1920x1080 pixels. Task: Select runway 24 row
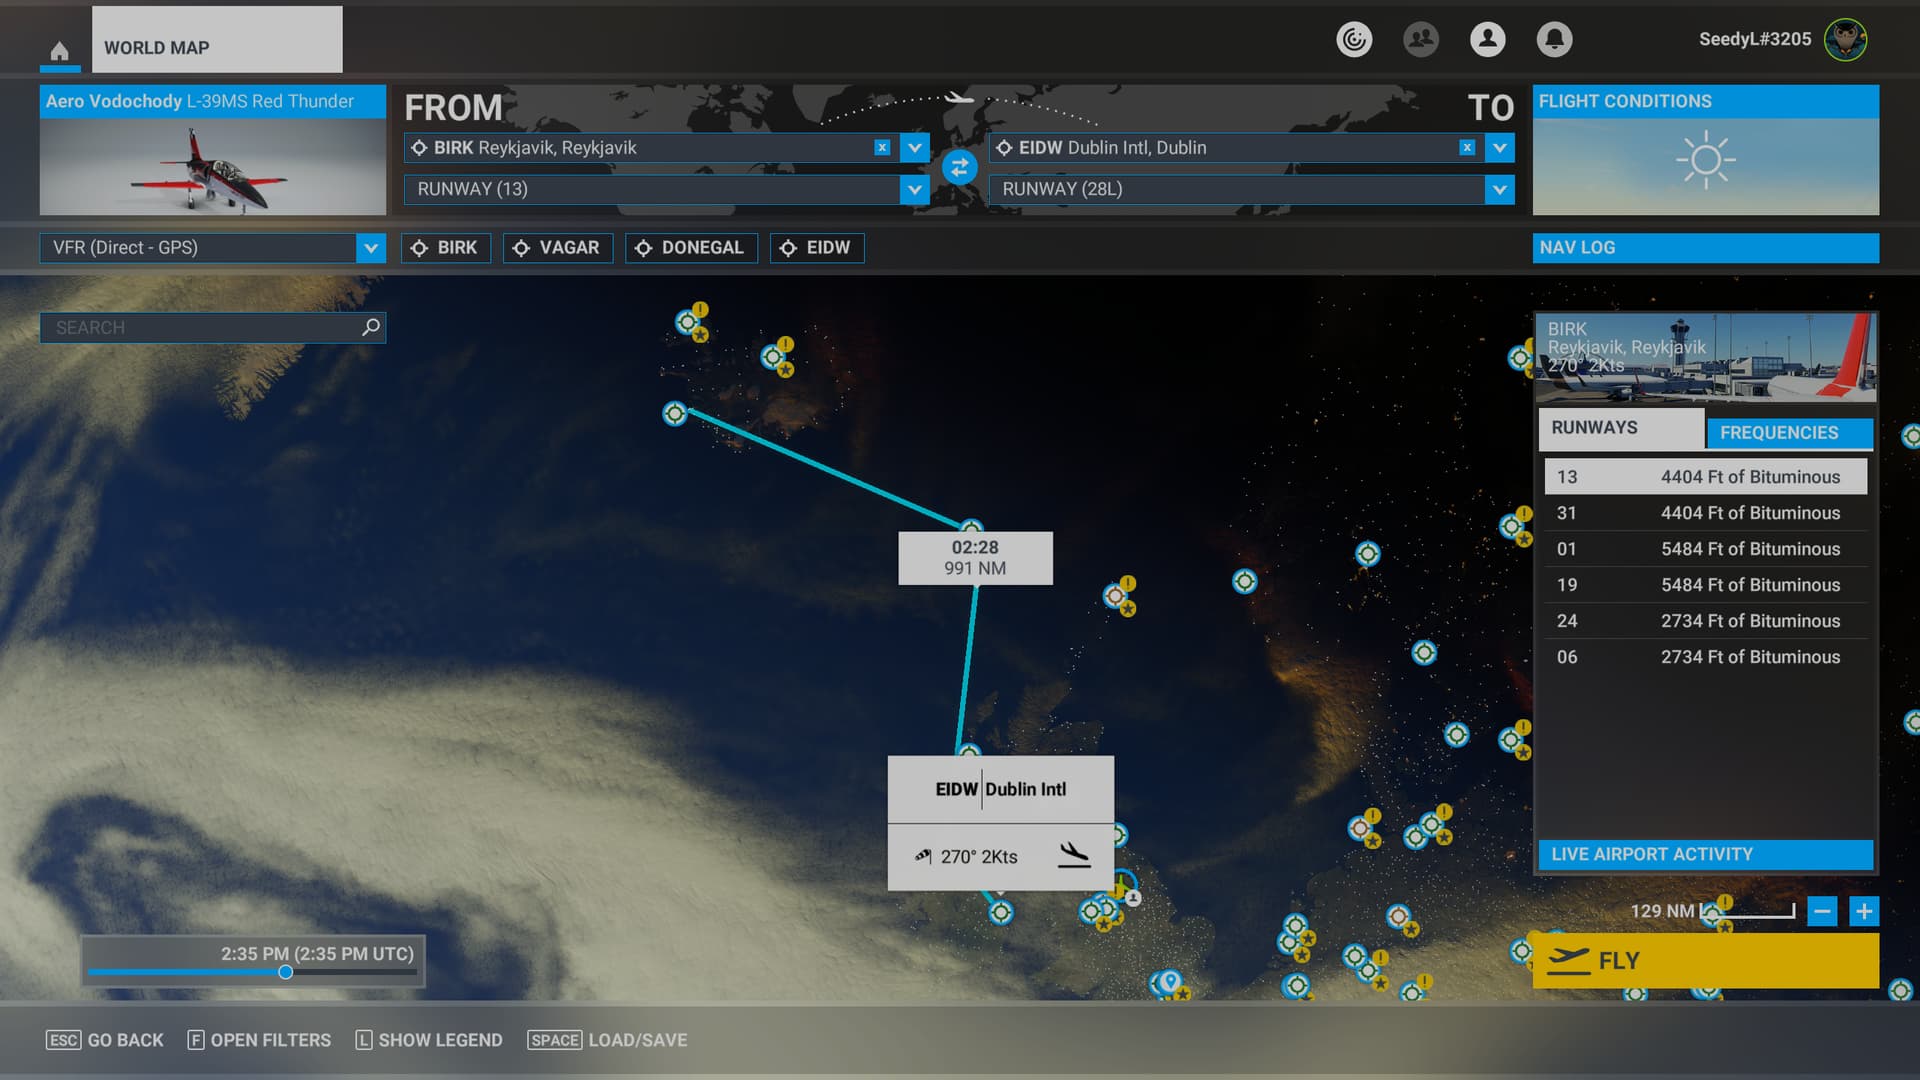point(1706,621)
